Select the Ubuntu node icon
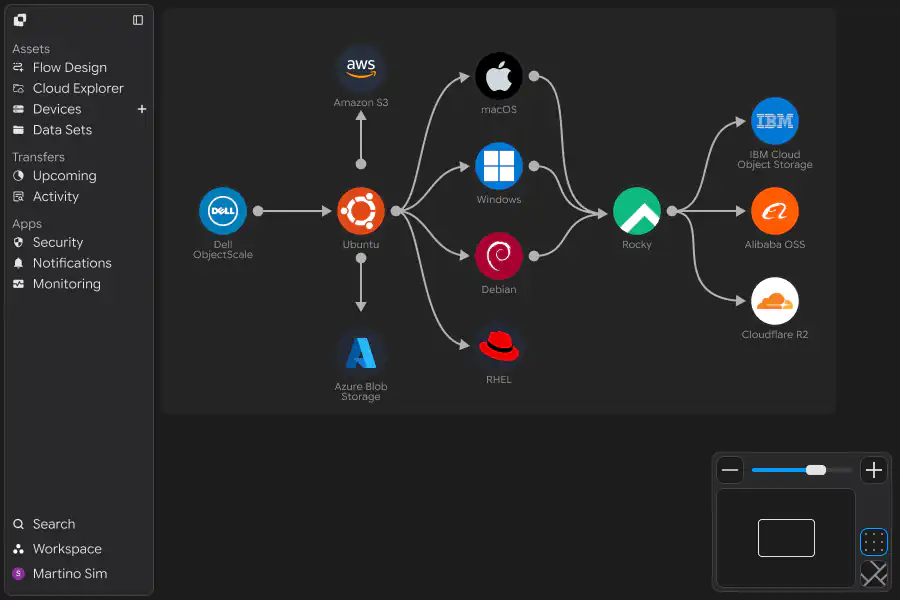Image resolution: width=900 pixels, height=600 pixels. (x=361, y=211)
